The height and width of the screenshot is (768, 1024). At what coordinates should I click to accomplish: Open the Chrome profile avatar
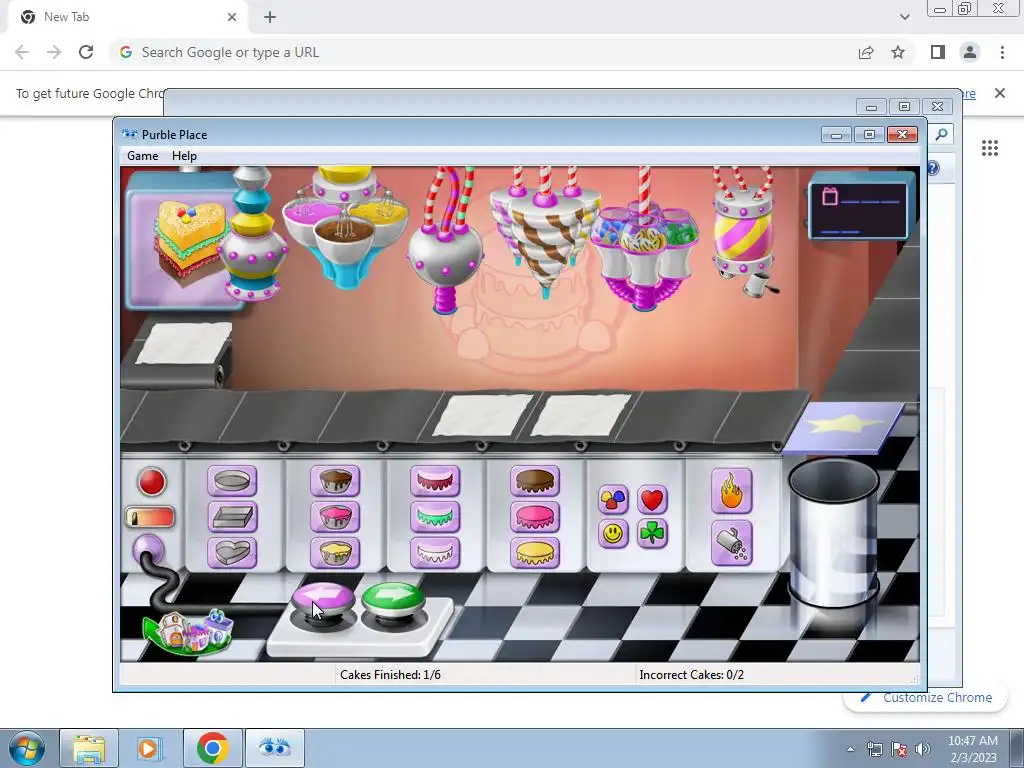point(970,52)
